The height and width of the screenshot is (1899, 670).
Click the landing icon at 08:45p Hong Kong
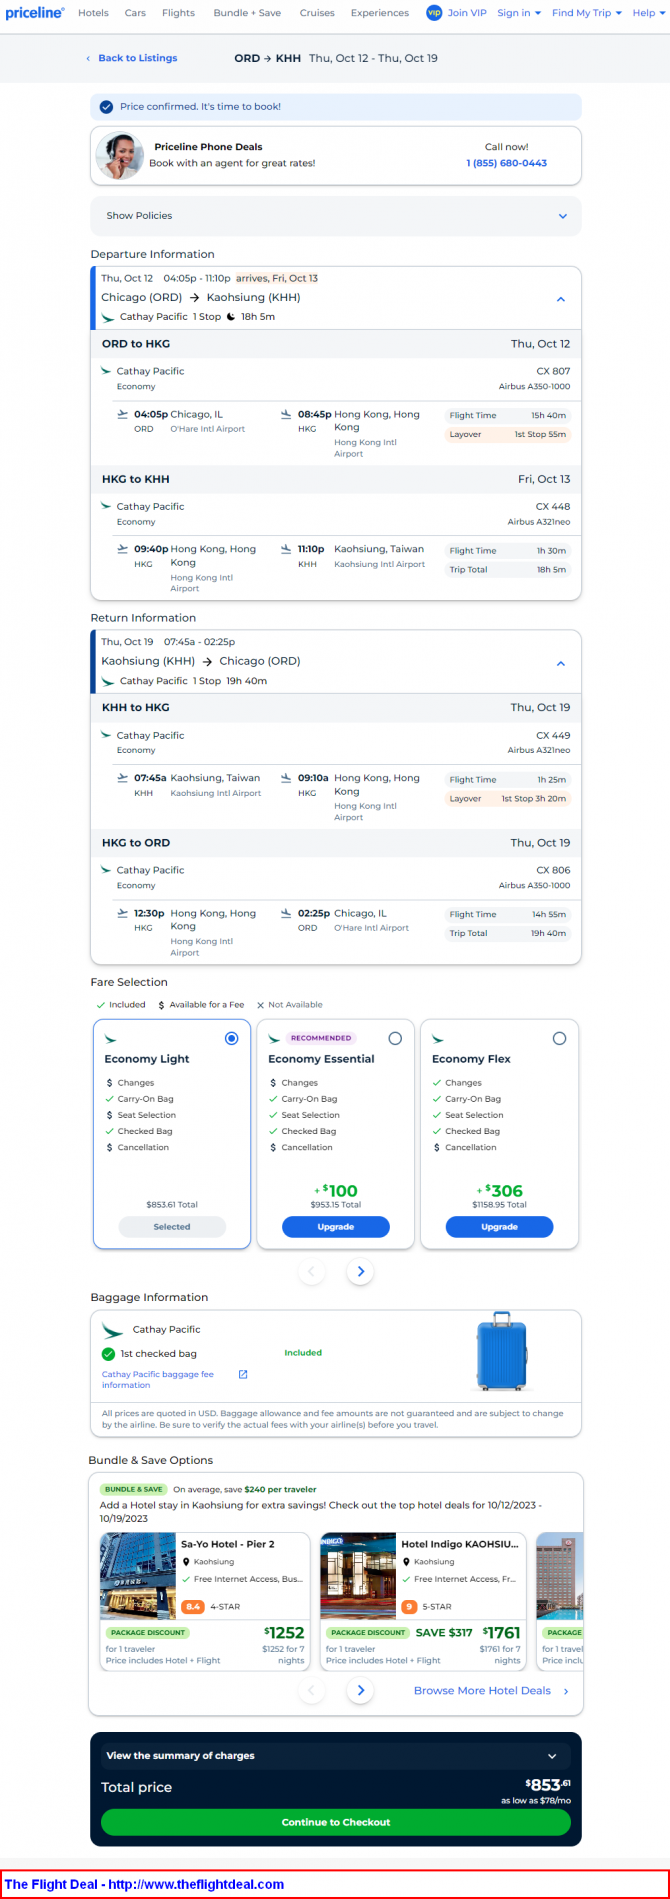[x=286, y=414]
